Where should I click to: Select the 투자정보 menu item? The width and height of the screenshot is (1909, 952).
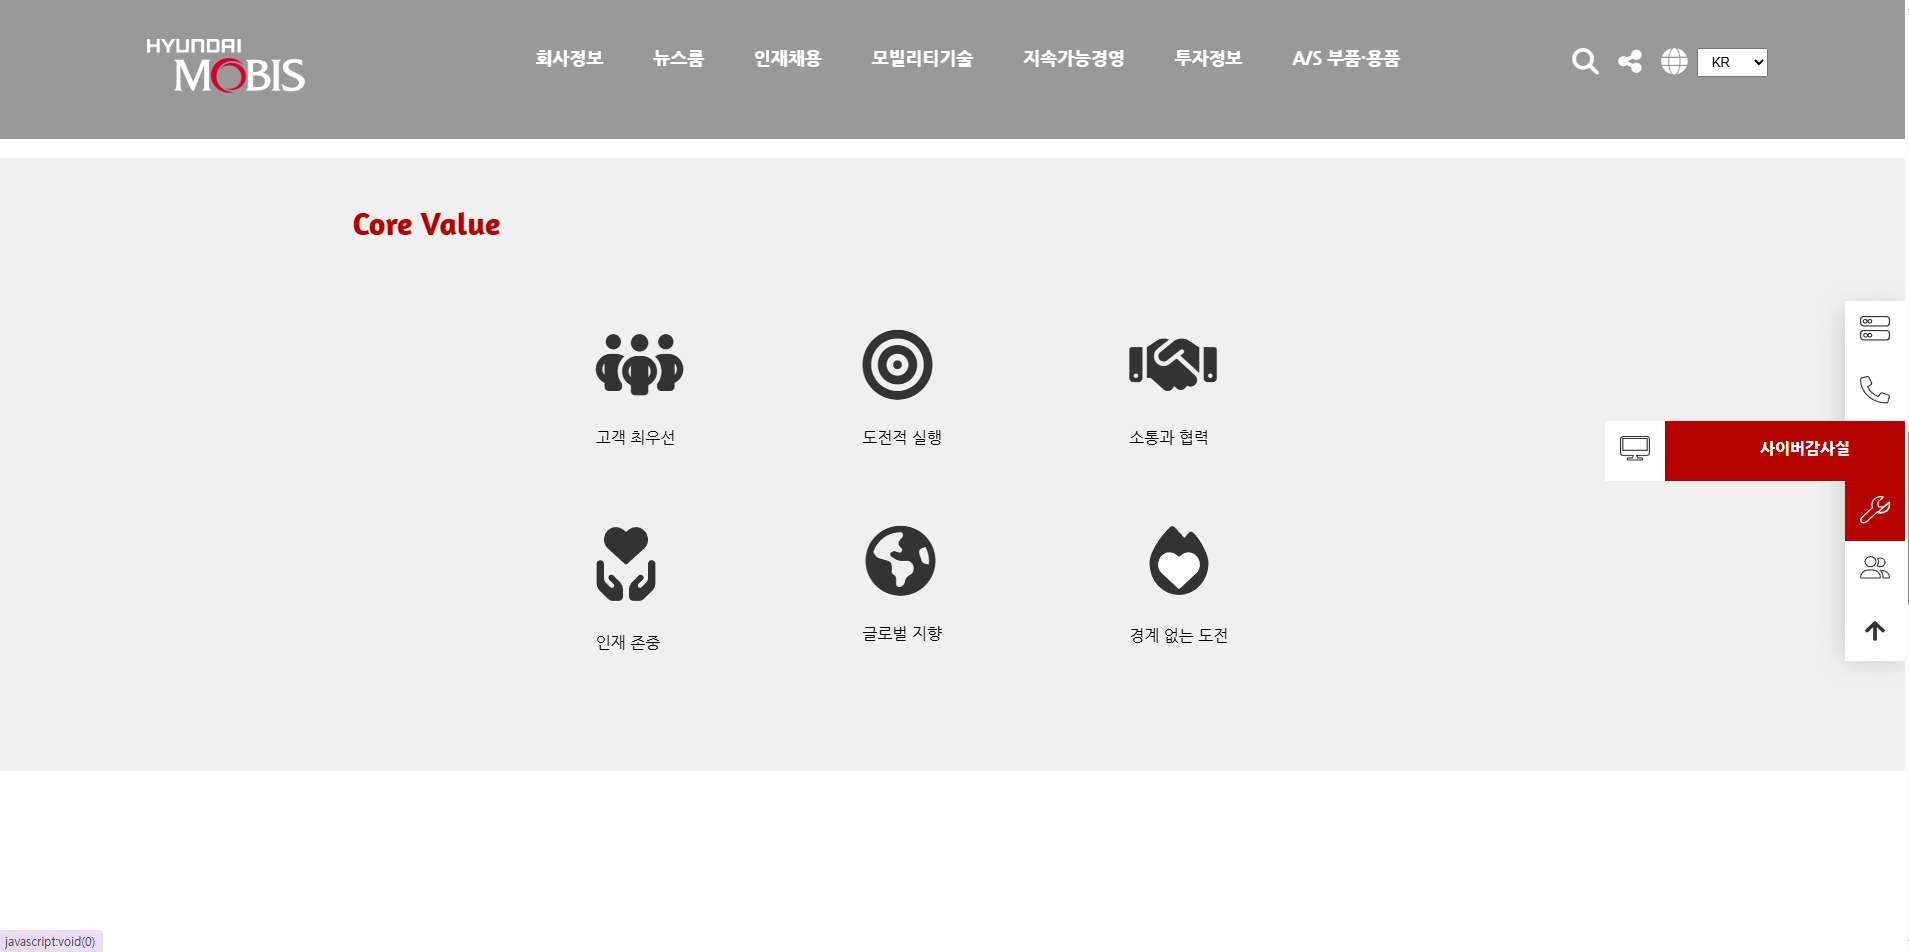[x=1207, y=59]
